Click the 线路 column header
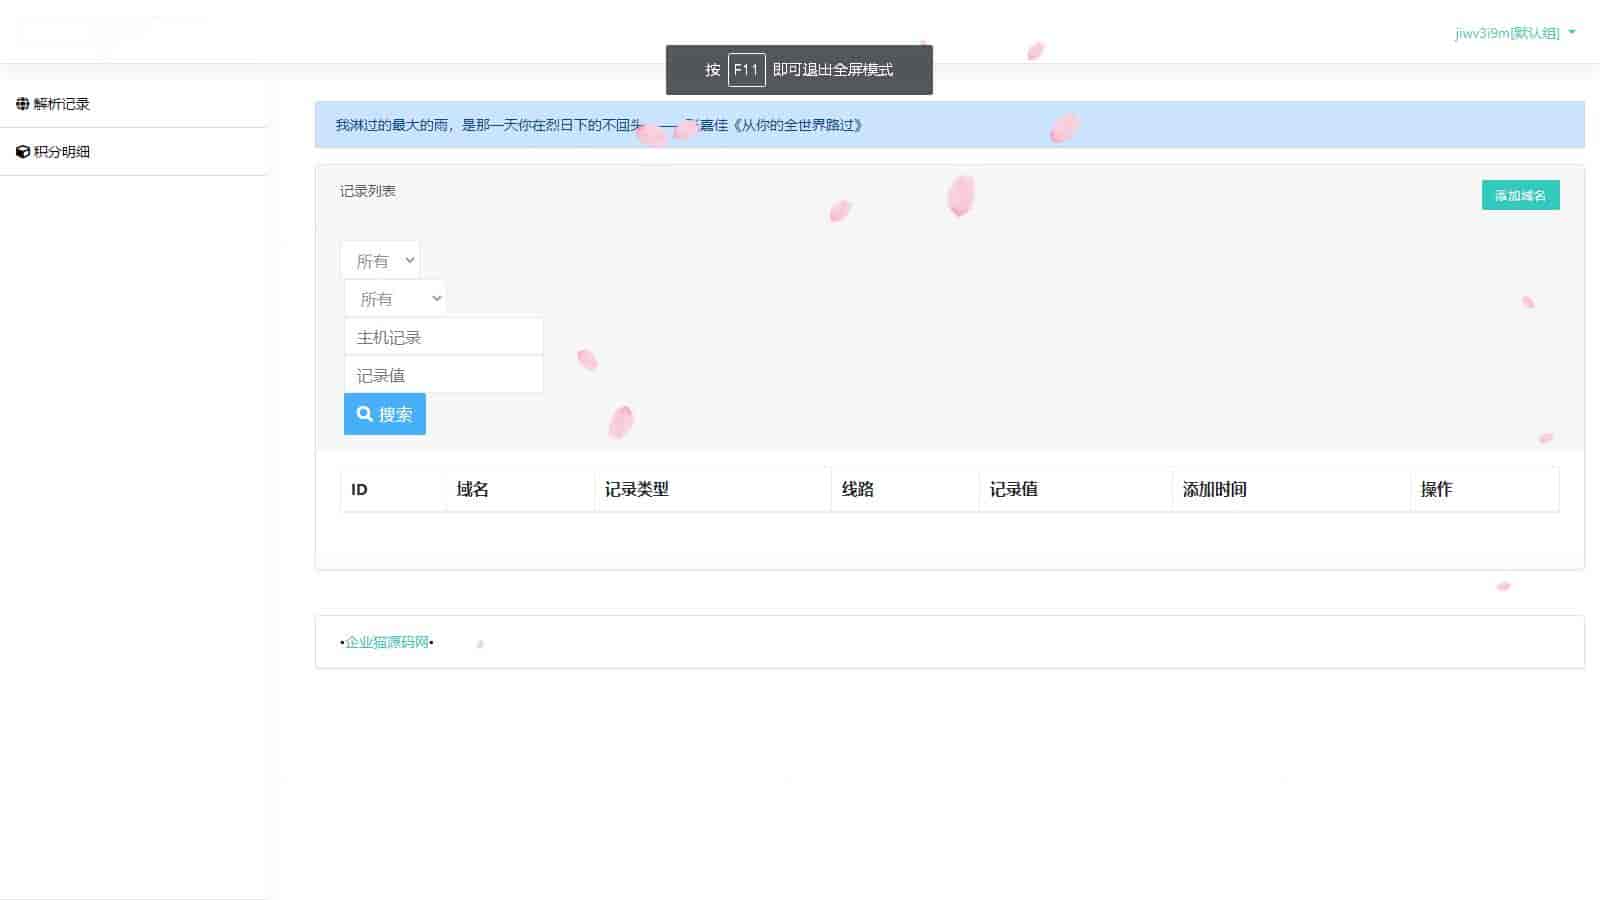 click(857, 489)
